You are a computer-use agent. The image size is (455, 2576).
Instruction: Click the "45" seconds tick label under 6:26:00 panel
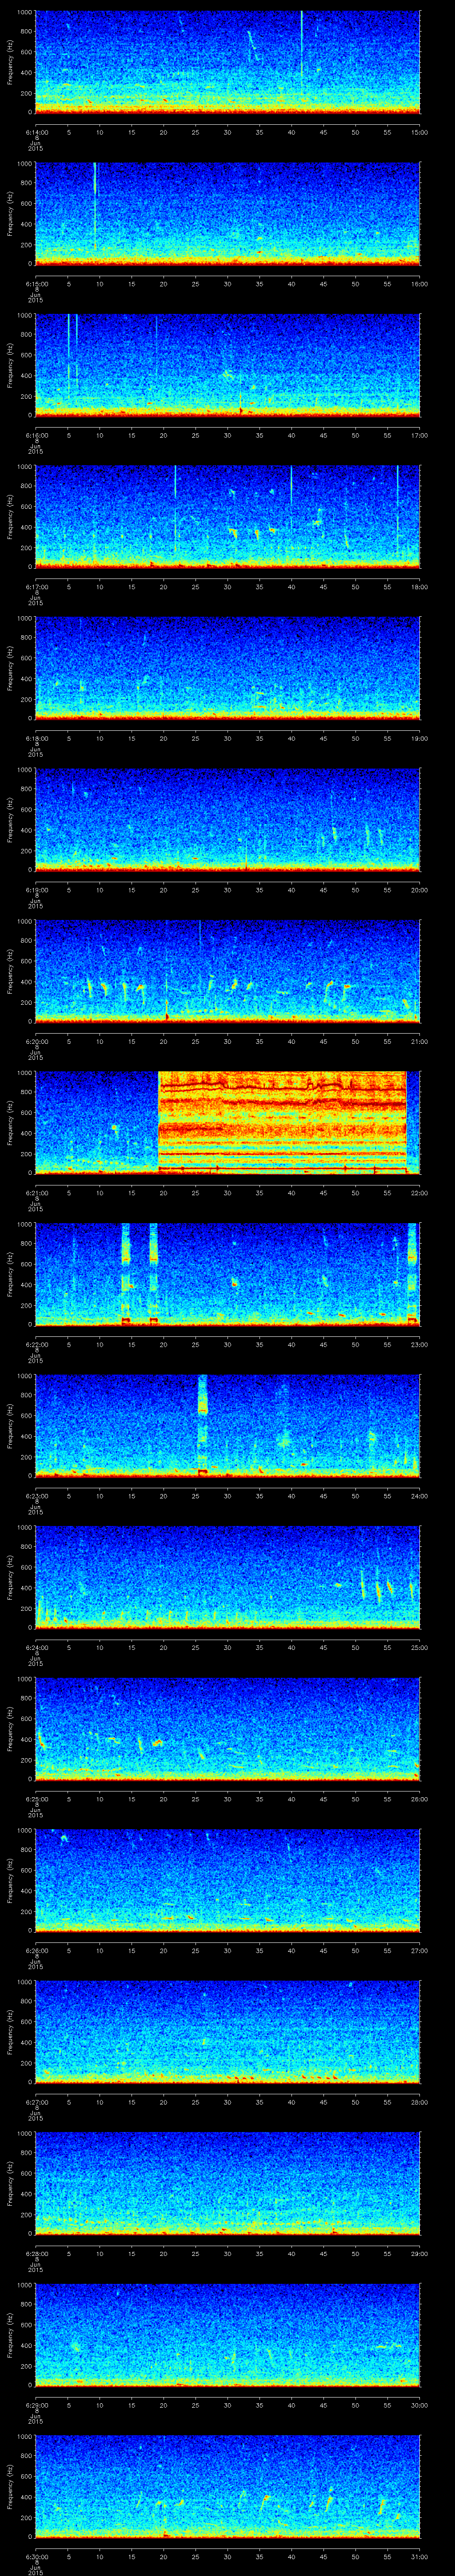click(324, 1951)
